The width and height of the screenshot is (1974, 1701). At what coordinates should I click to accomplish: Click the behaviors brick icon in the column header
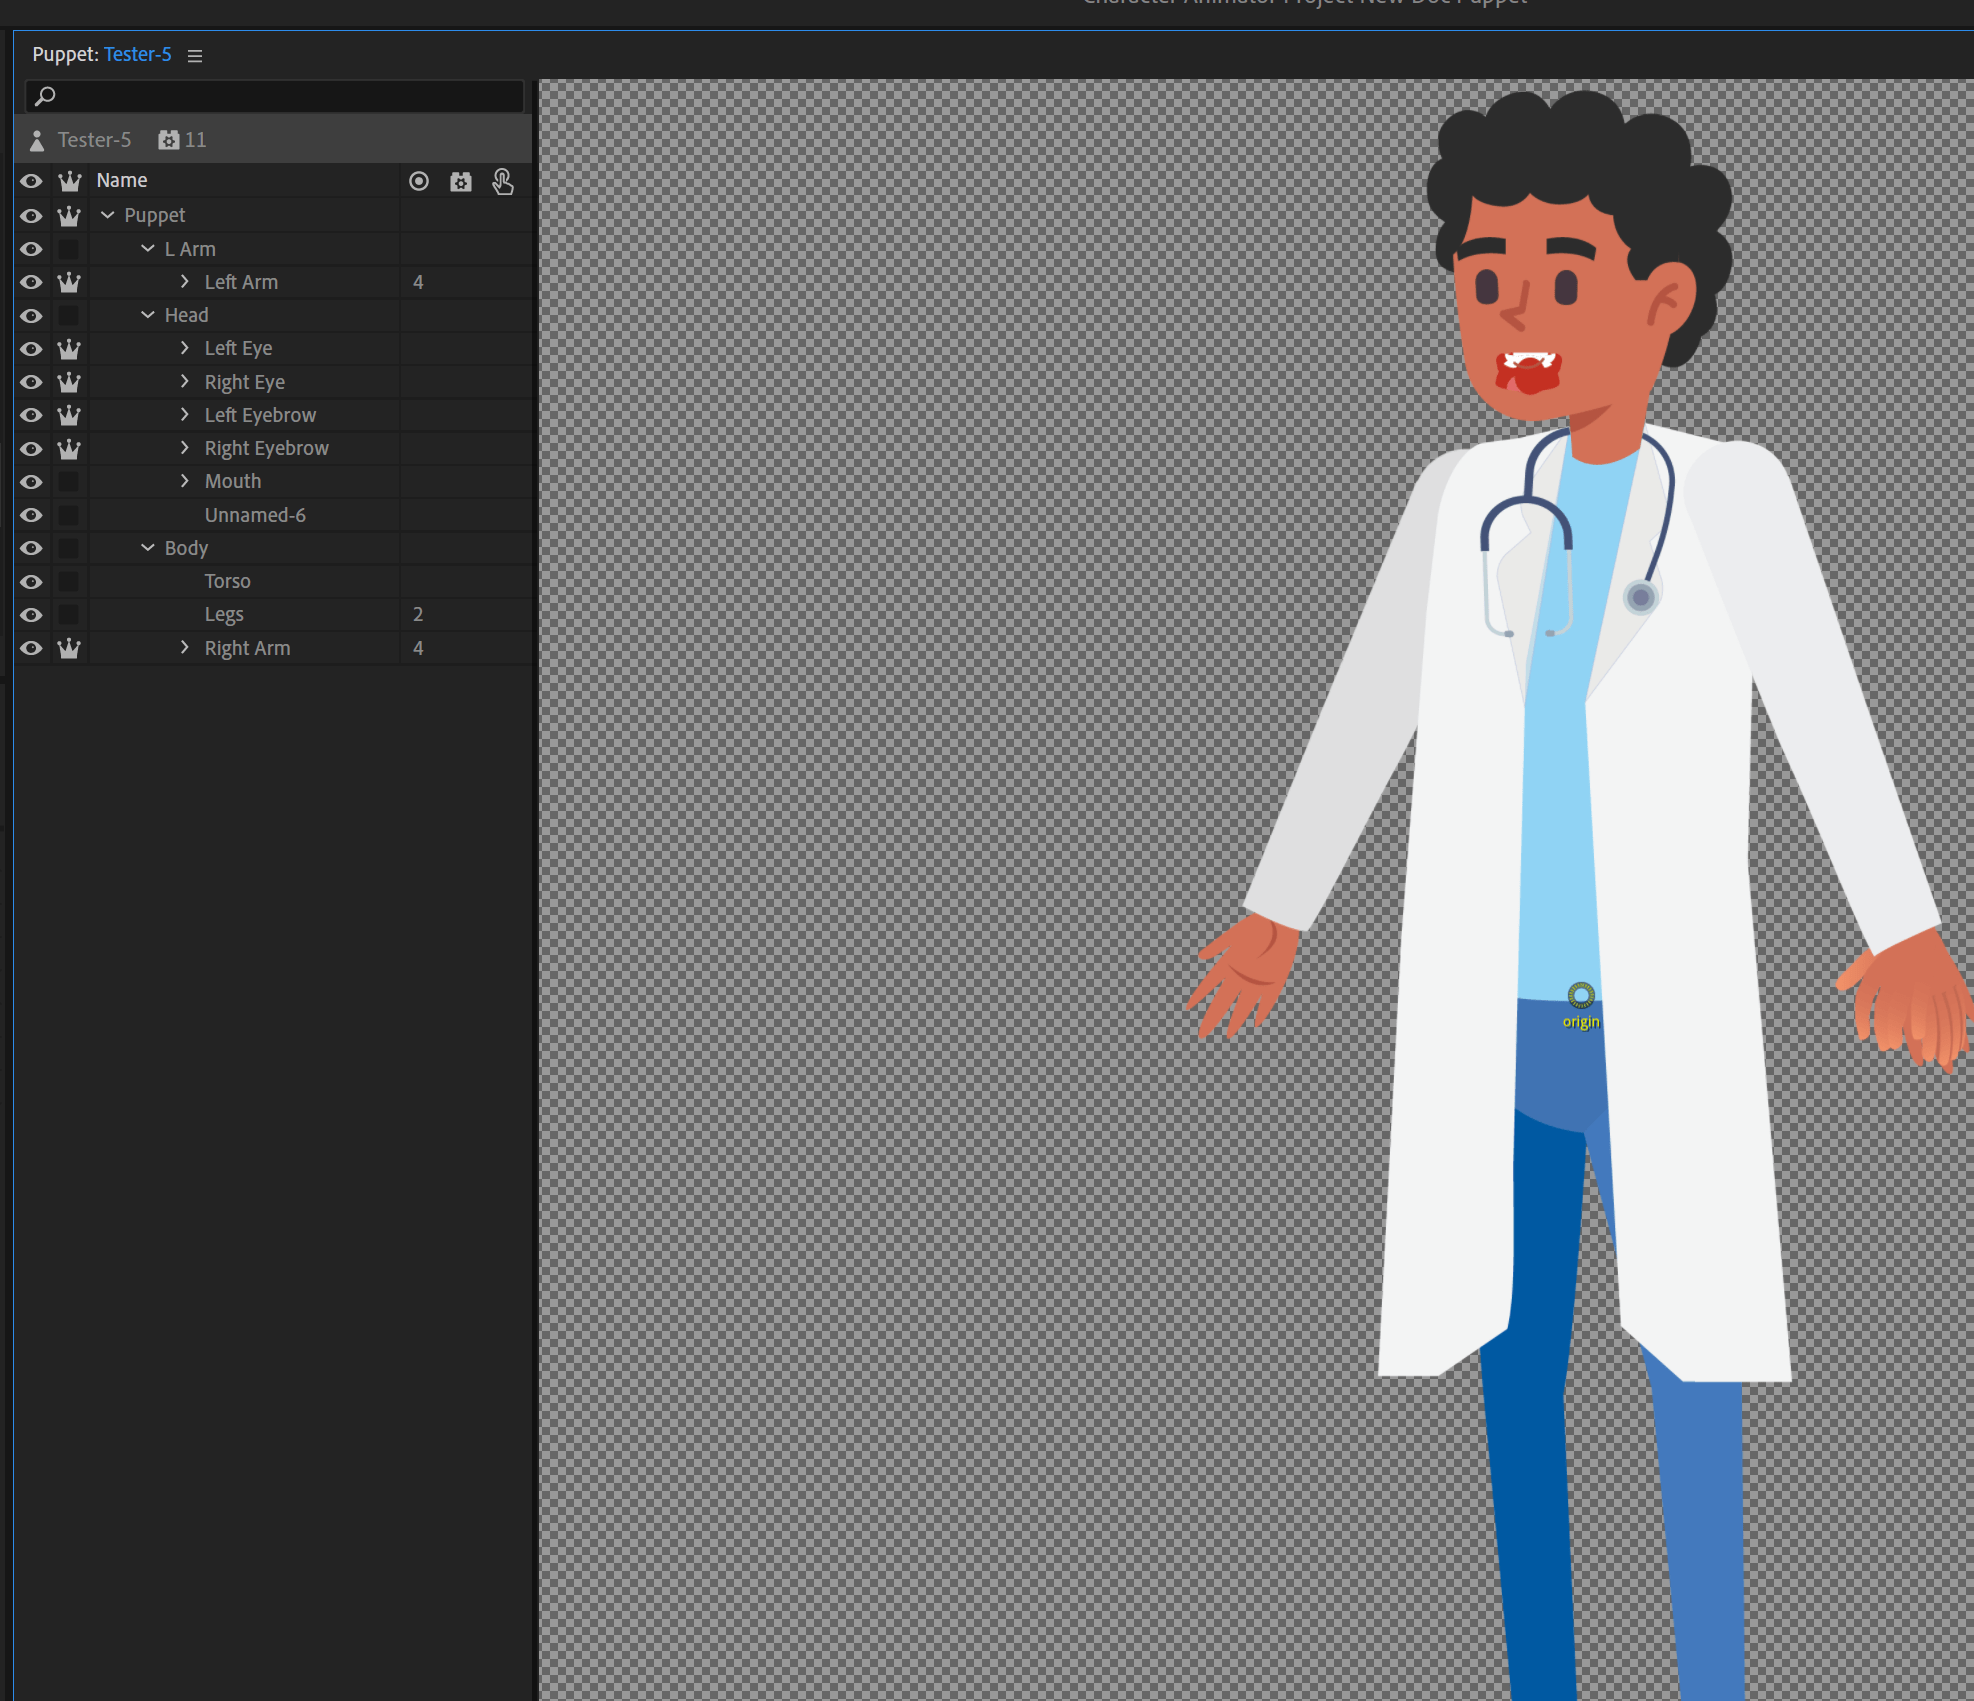click(460, 181)
